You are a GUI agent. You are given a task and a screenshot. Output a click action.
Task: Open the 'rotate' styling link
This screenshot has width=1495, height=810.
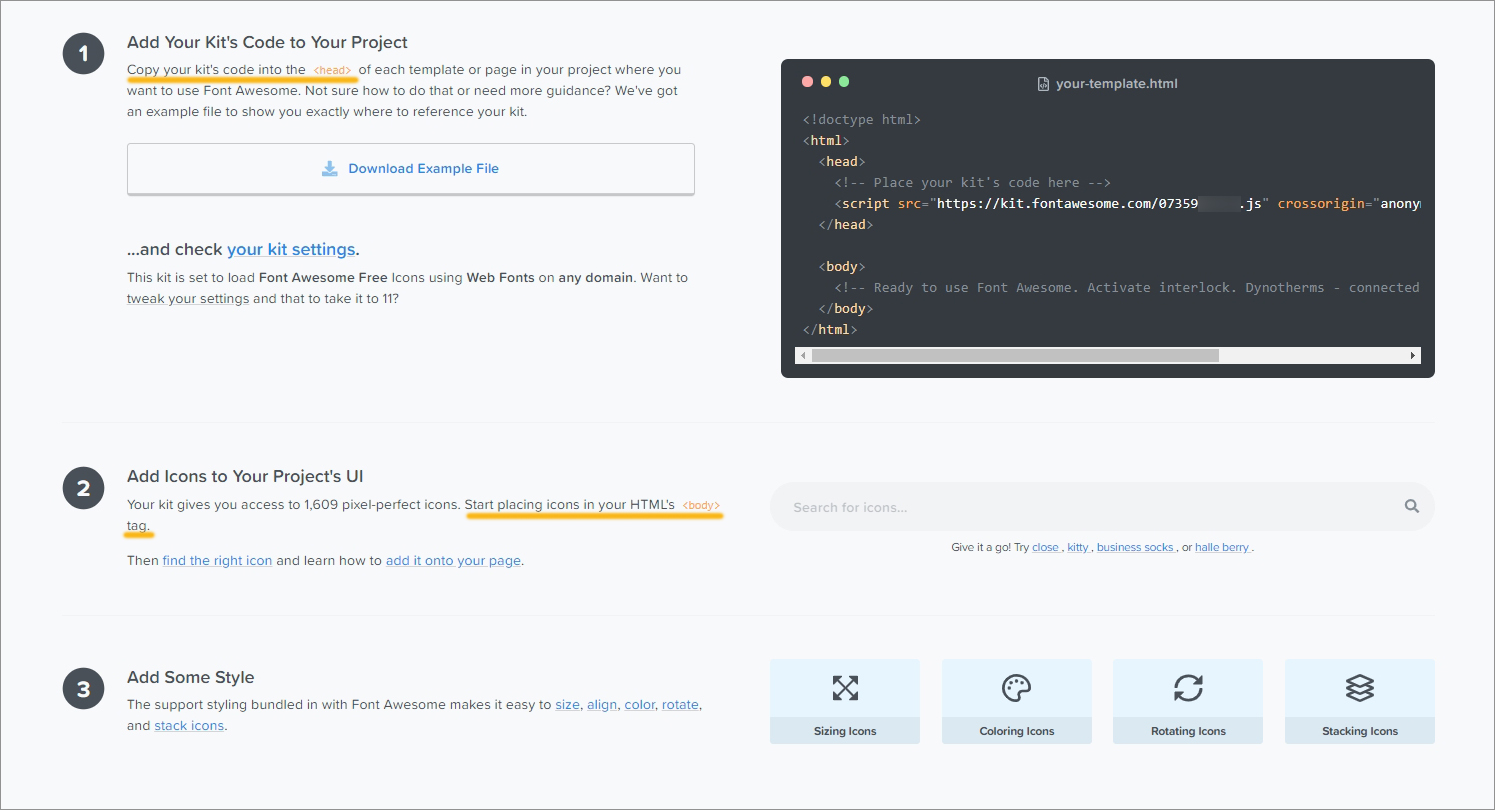coord(680,705)
